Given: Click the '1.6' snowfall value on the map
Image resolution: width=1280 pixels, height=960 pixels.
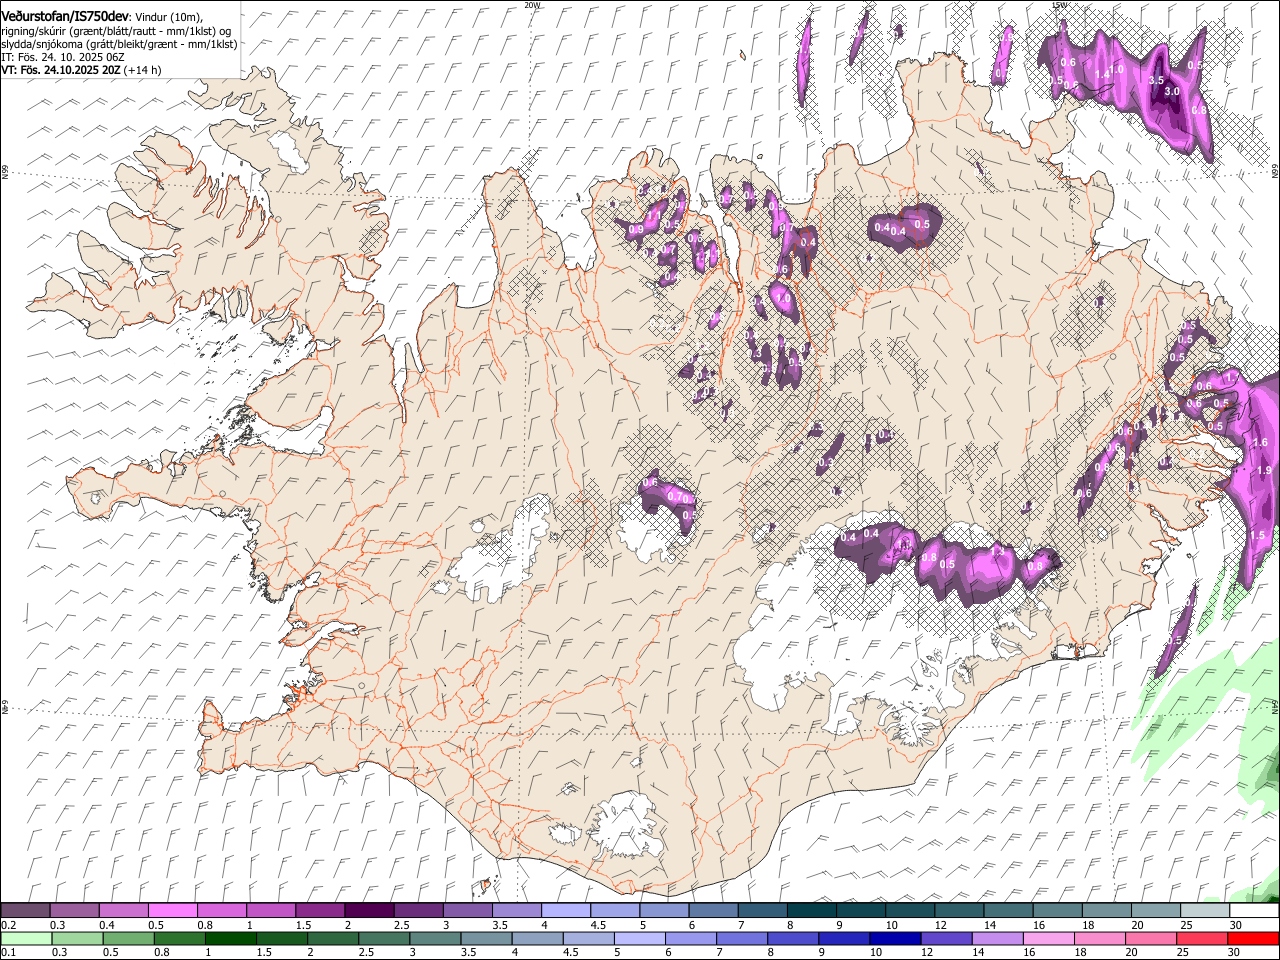Looking at the screenshot, I should (x=1260, y=442).
